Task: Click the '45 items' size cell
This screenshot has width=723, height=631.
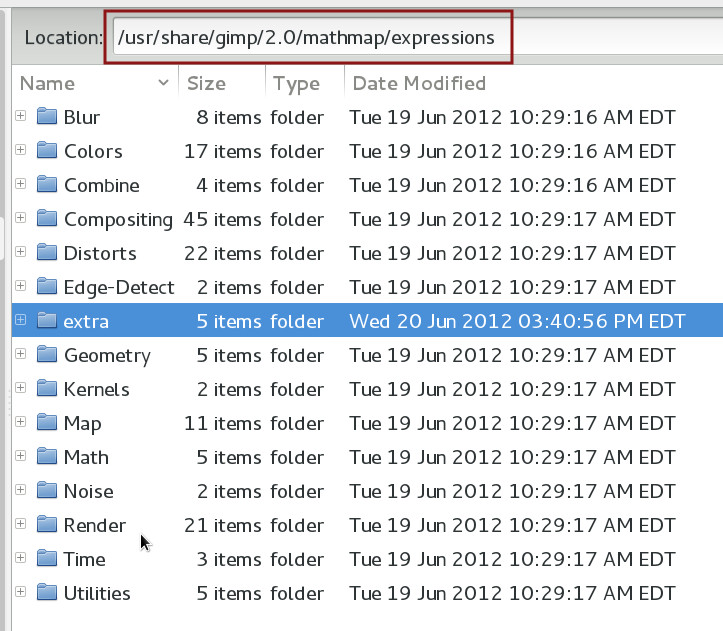Action: 223,219
